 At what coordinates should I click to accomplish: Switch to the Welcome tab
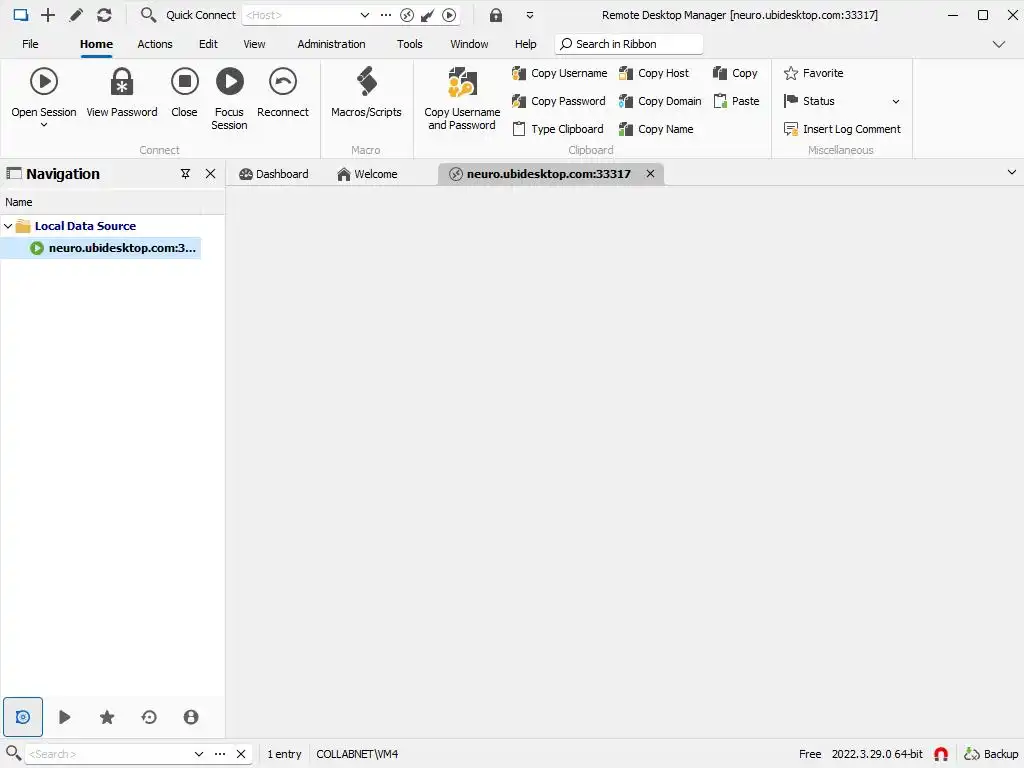(x=368, y=174)
